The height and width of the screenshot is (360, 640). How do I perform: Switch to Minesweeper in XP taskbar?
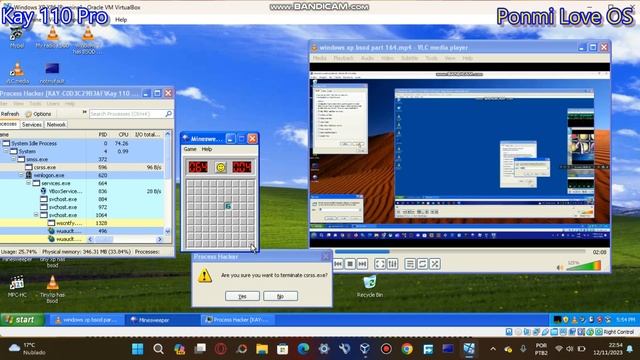click(163, 320)
